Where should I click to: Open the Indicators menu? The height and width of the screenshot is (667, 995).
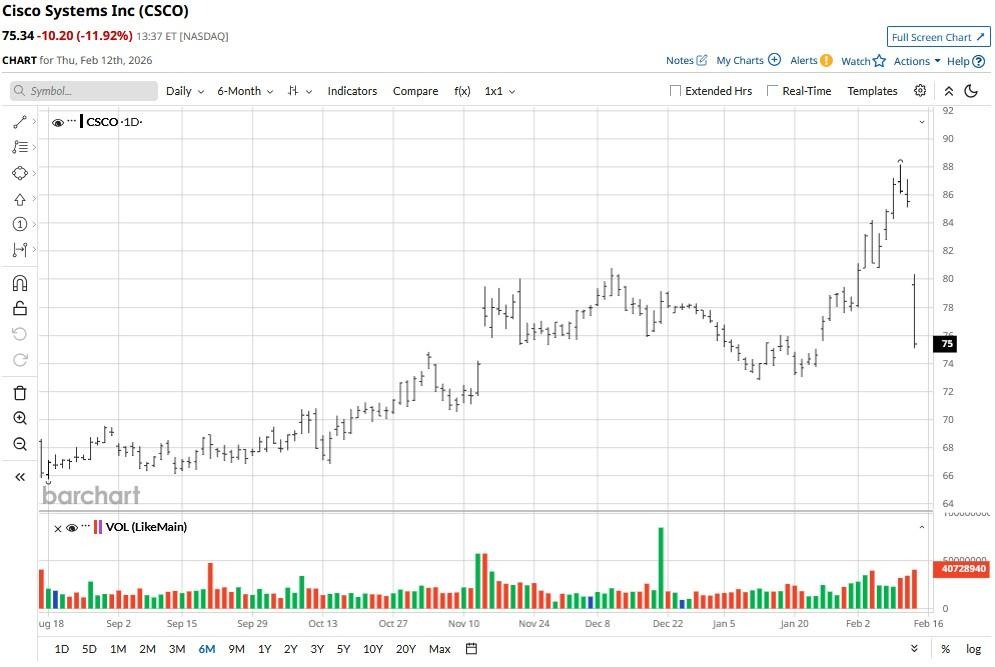pyautogui.click(x=352, y=91)
